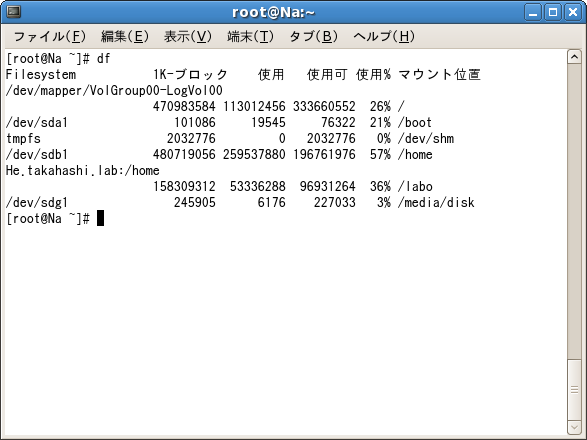Viewport: 587px width, 440px height.
Task: Click the root@Na:~ title bar text
Action: click(274, 12)
